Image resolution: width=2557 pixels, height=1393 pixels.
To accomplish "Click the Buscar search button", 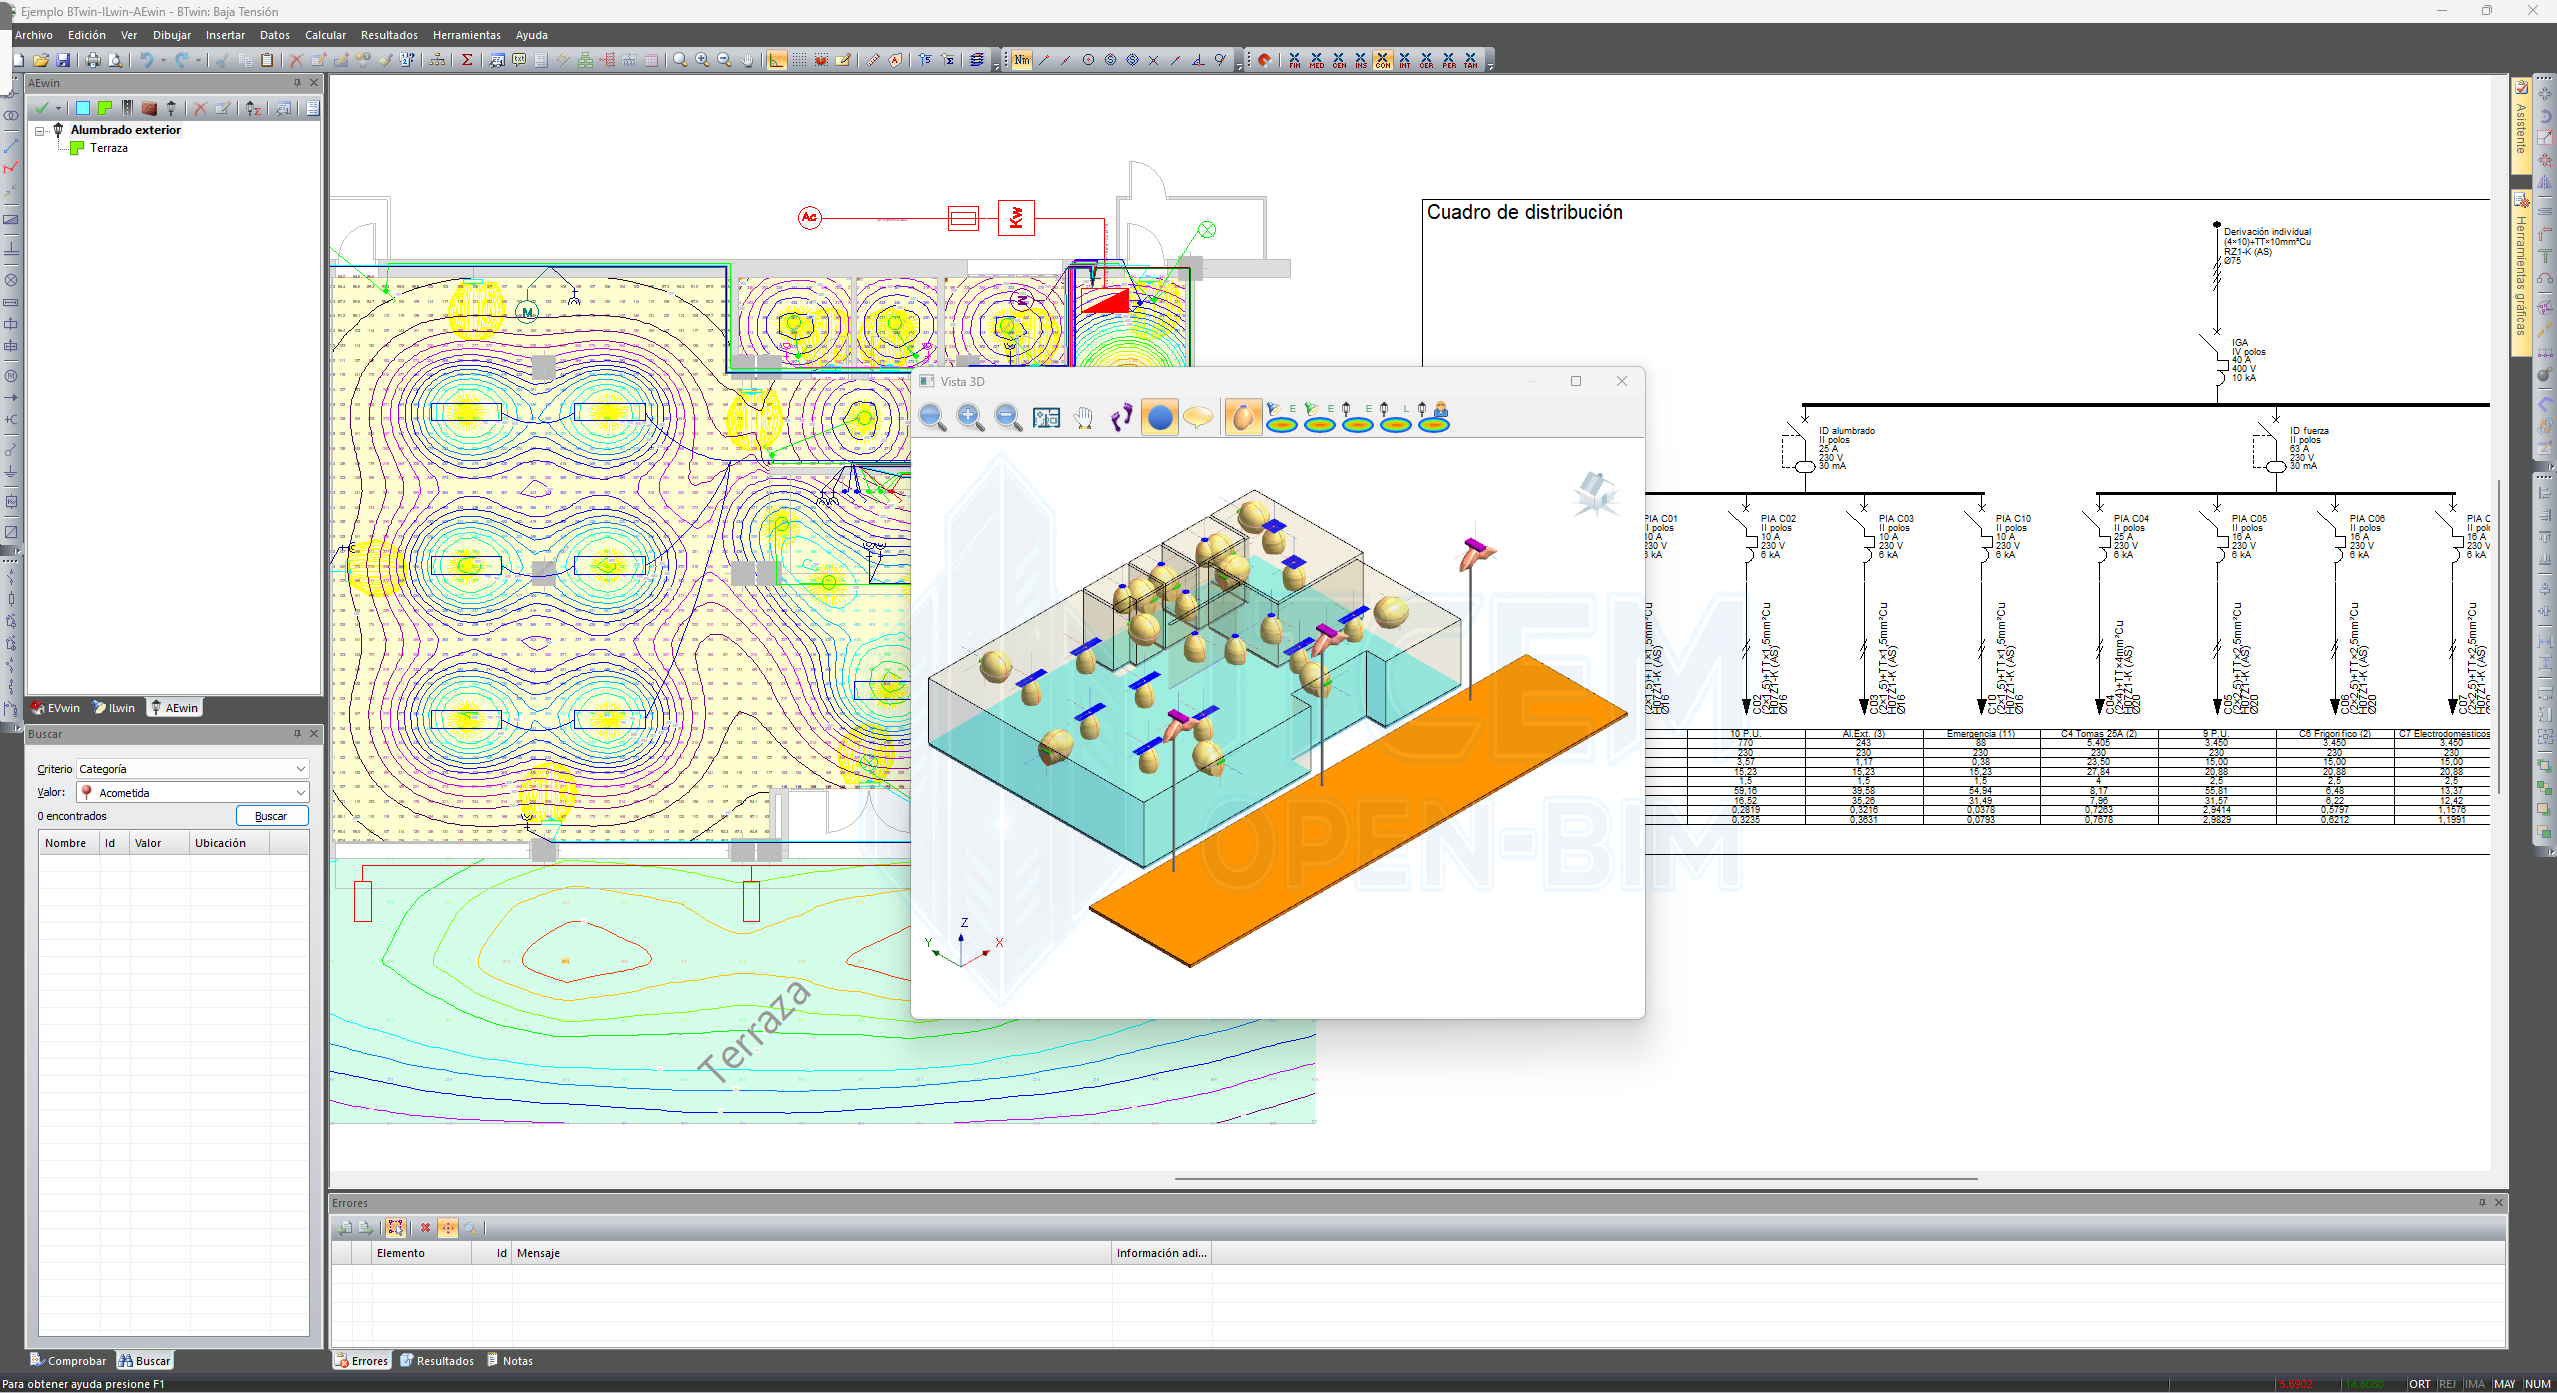I will tap(271, 816).
